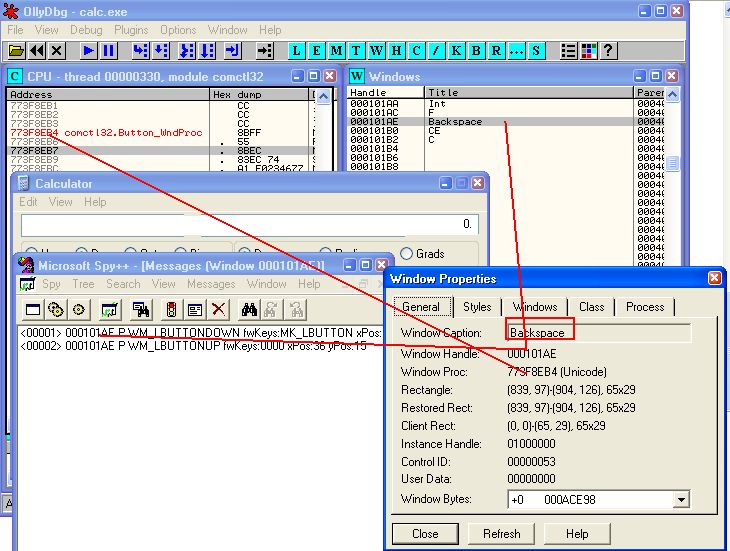Click the Calculator display field
Viewport: 730px width, 551px height.
[250, 225]
